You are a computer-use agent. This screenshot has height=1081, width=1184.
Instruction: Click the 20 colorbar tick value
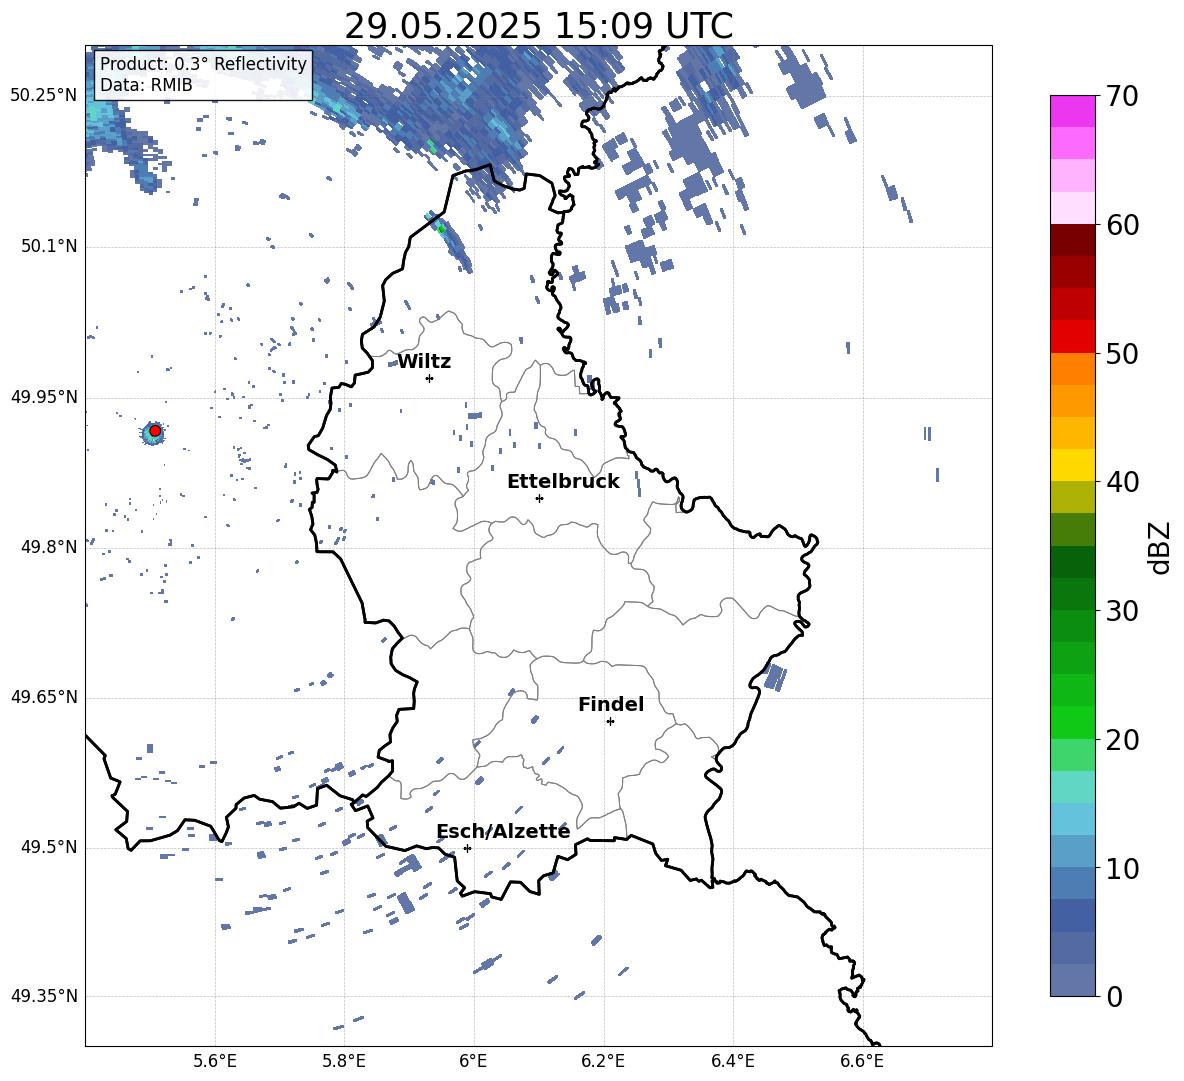point(1122,740)
